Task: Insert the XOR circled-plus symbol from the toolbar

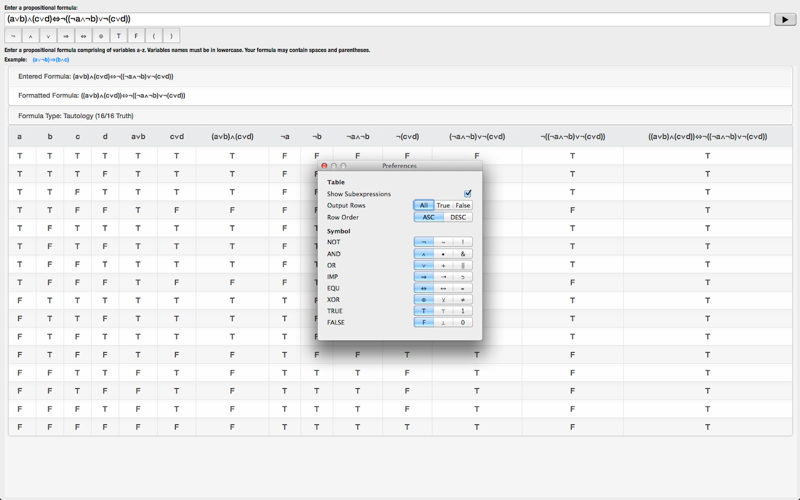Action: [101, 36]
